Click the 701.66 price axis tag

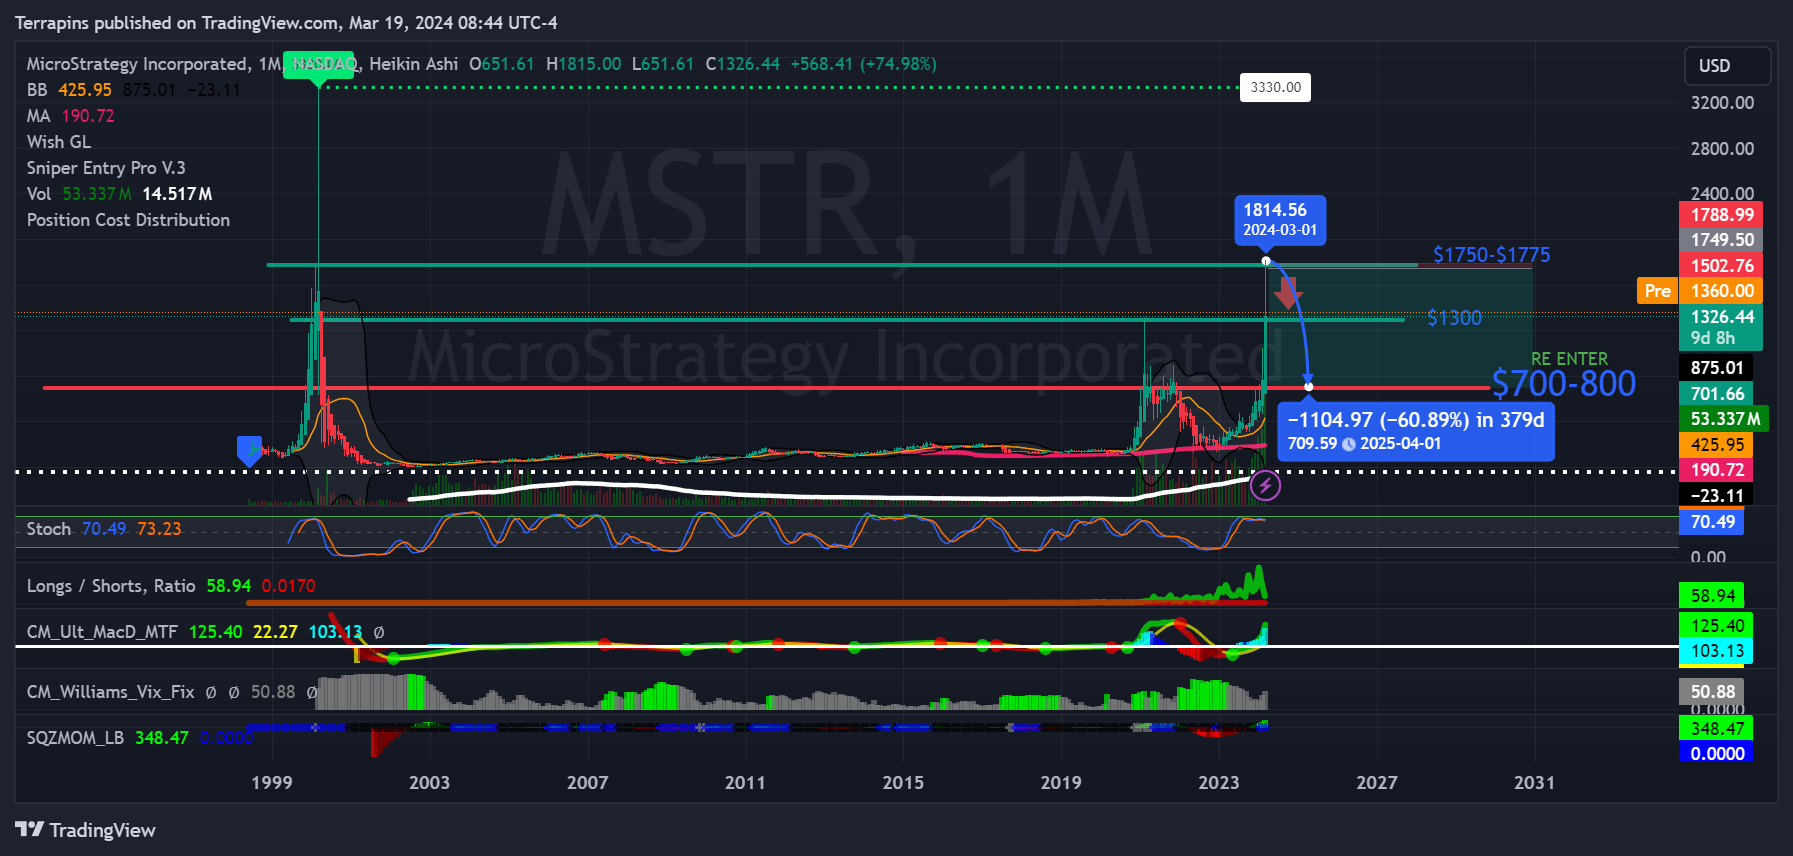coord(1716,394)
